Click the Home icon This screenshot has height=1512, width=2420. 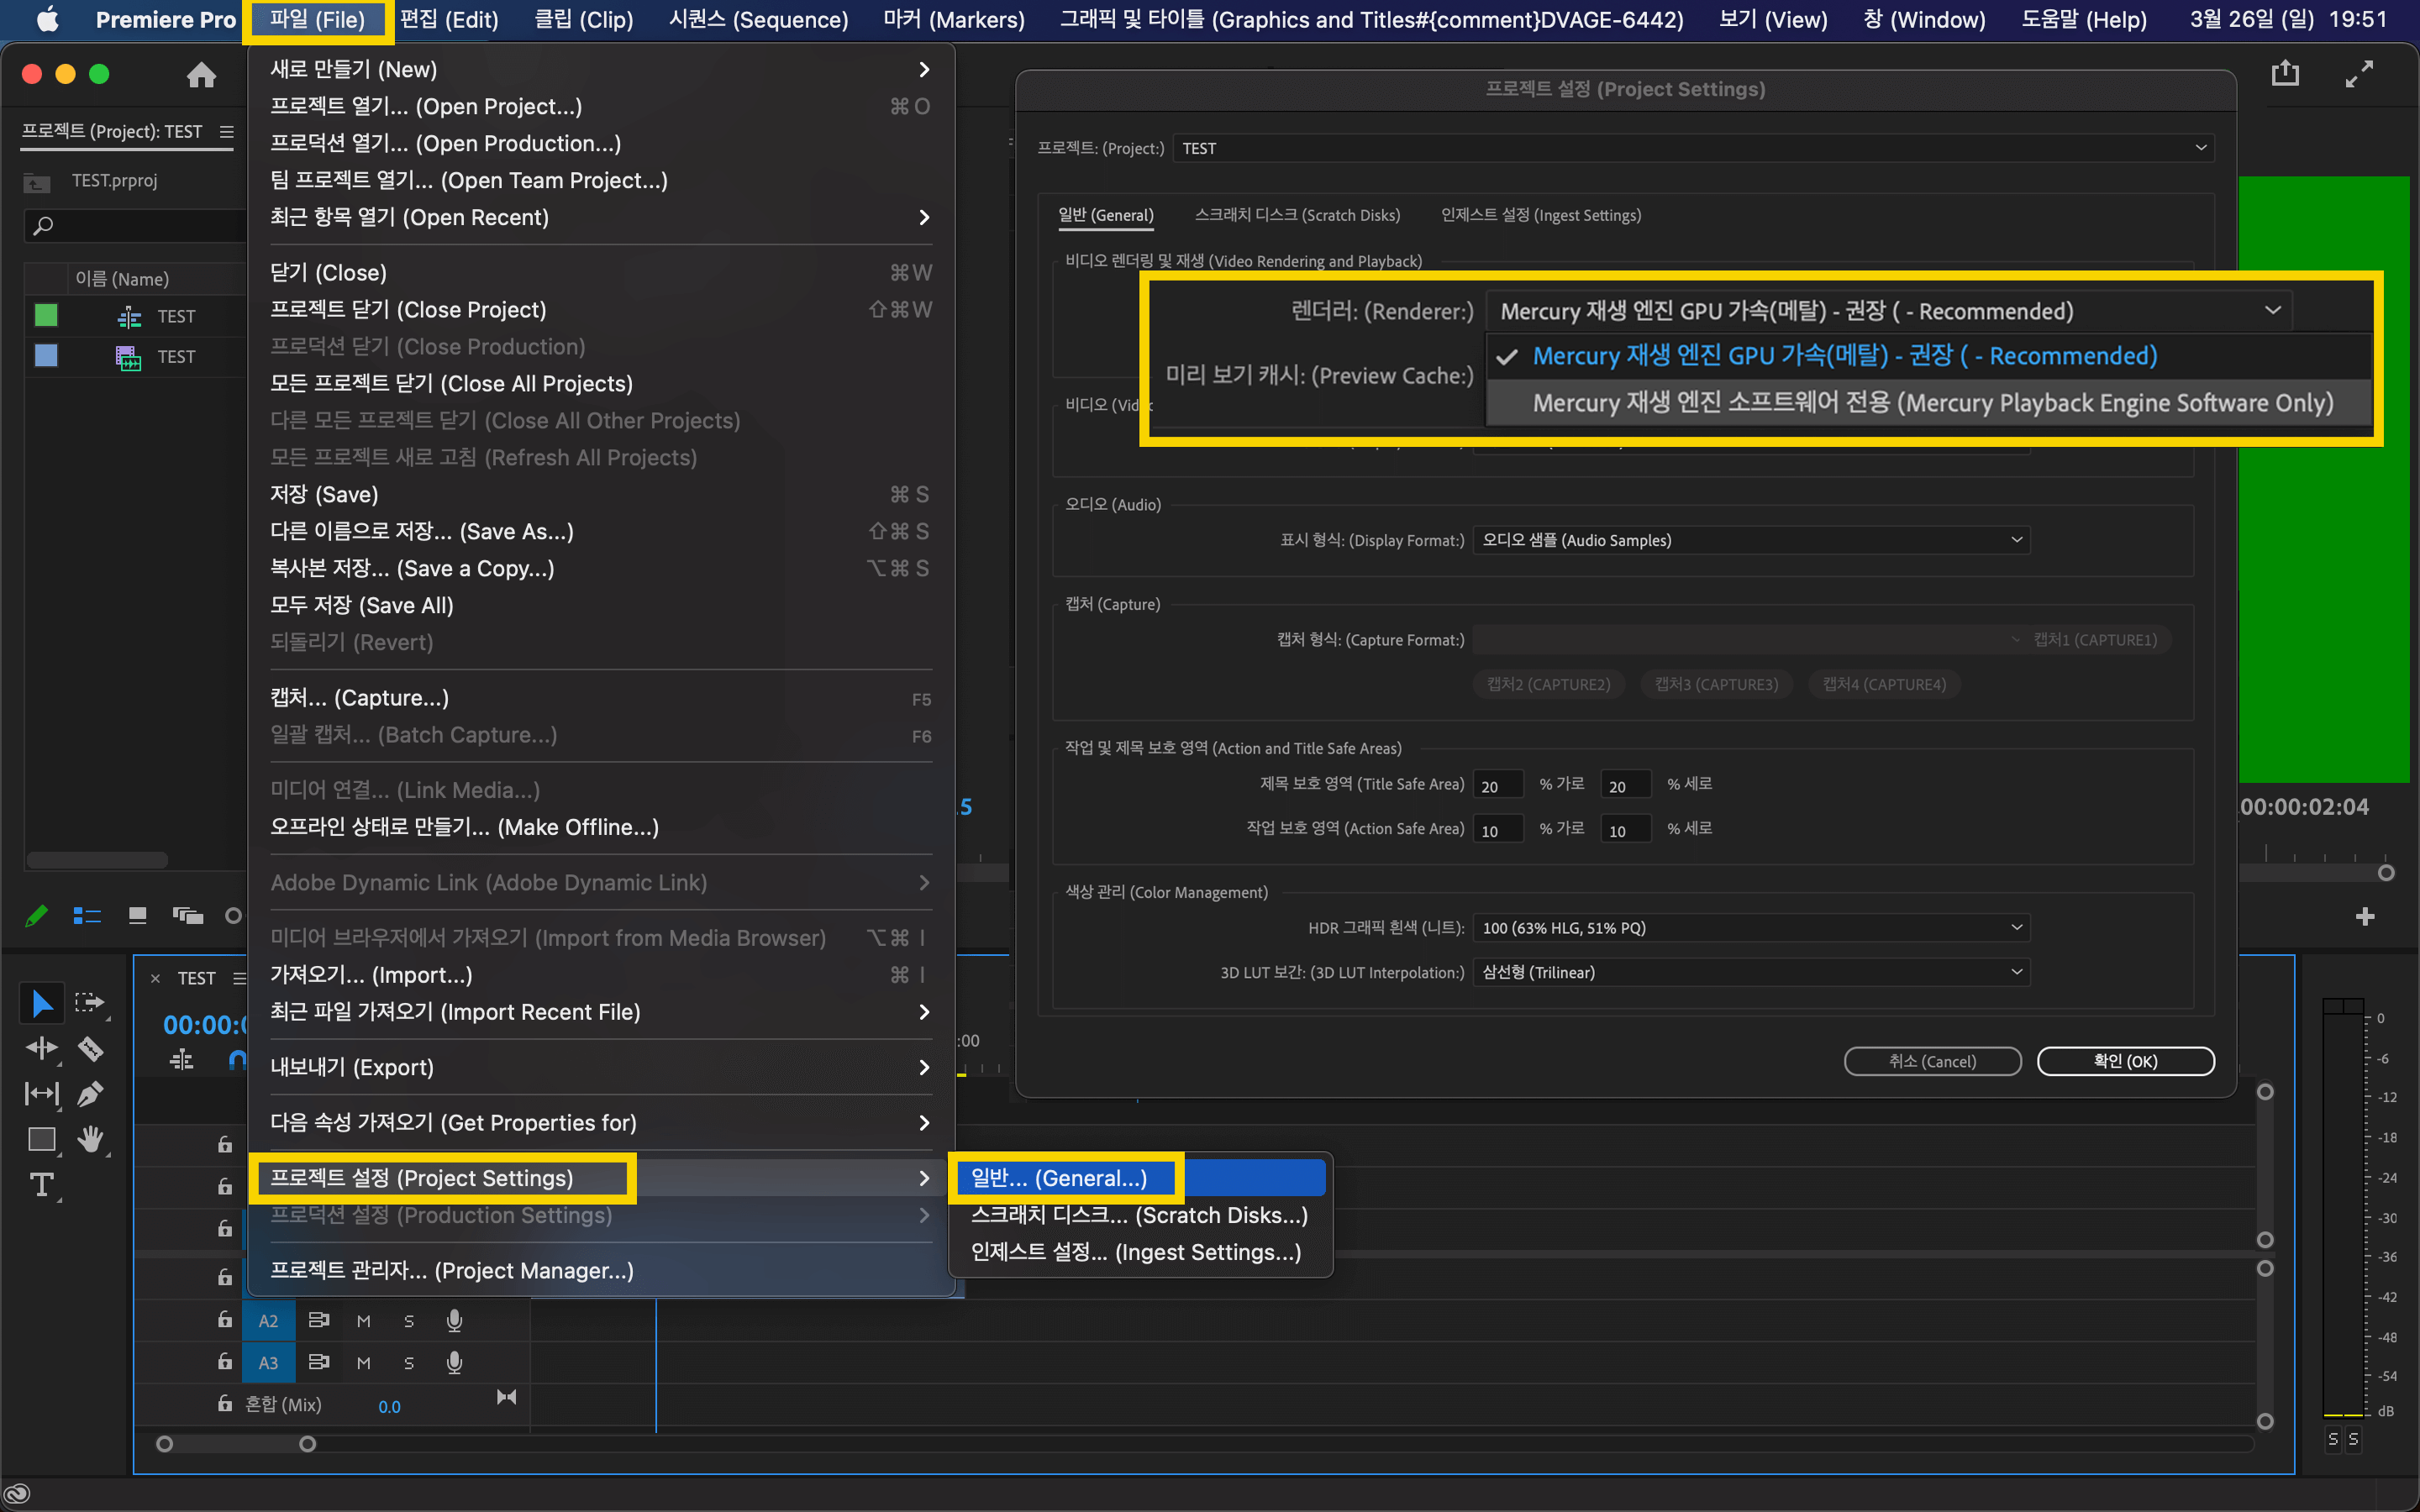[x=201, y=75]
